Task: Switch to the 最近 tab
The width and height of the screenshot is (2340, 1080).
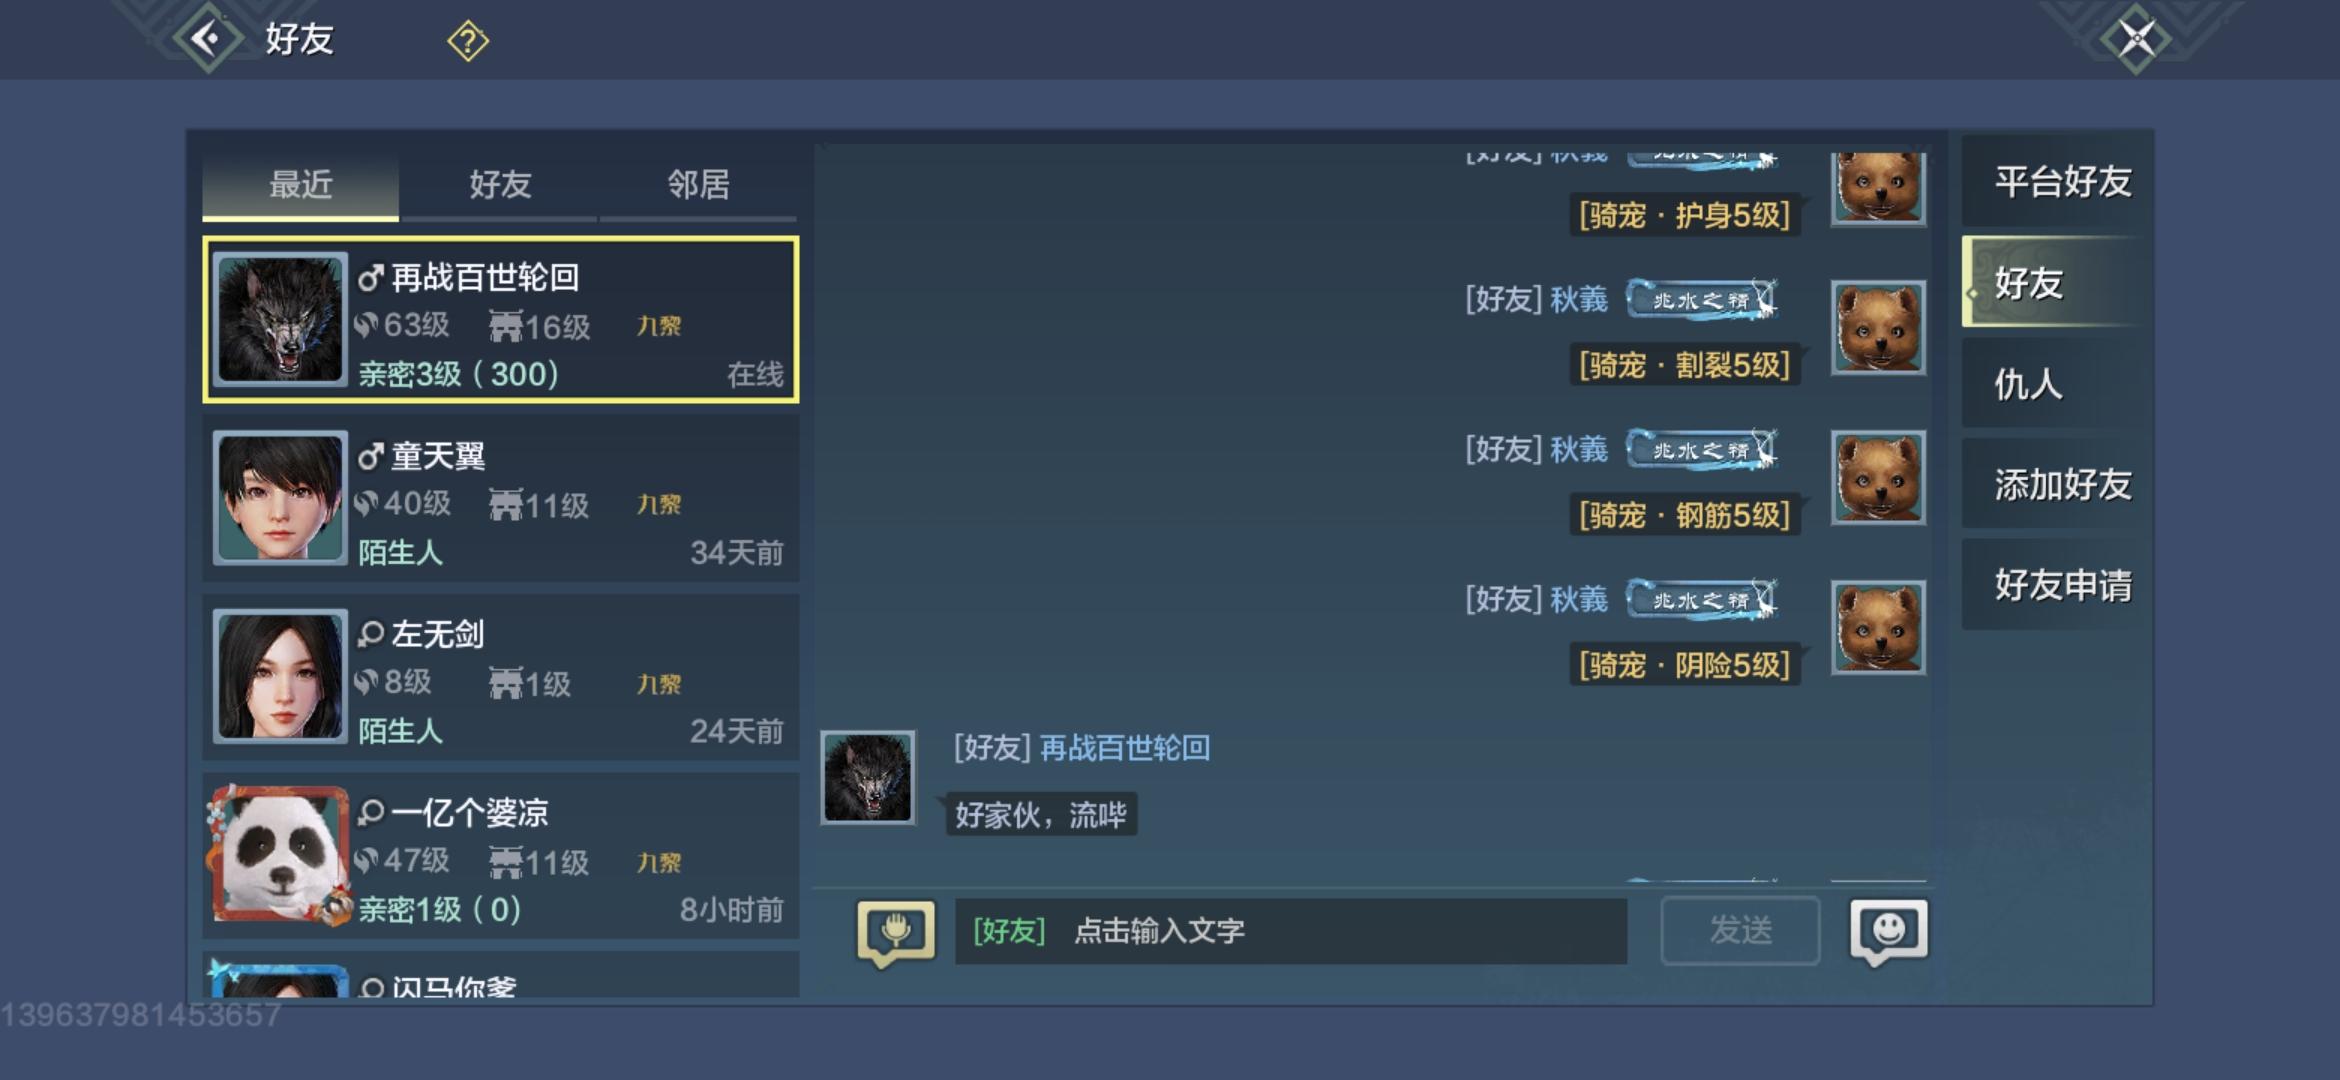Action: (300, 185)
